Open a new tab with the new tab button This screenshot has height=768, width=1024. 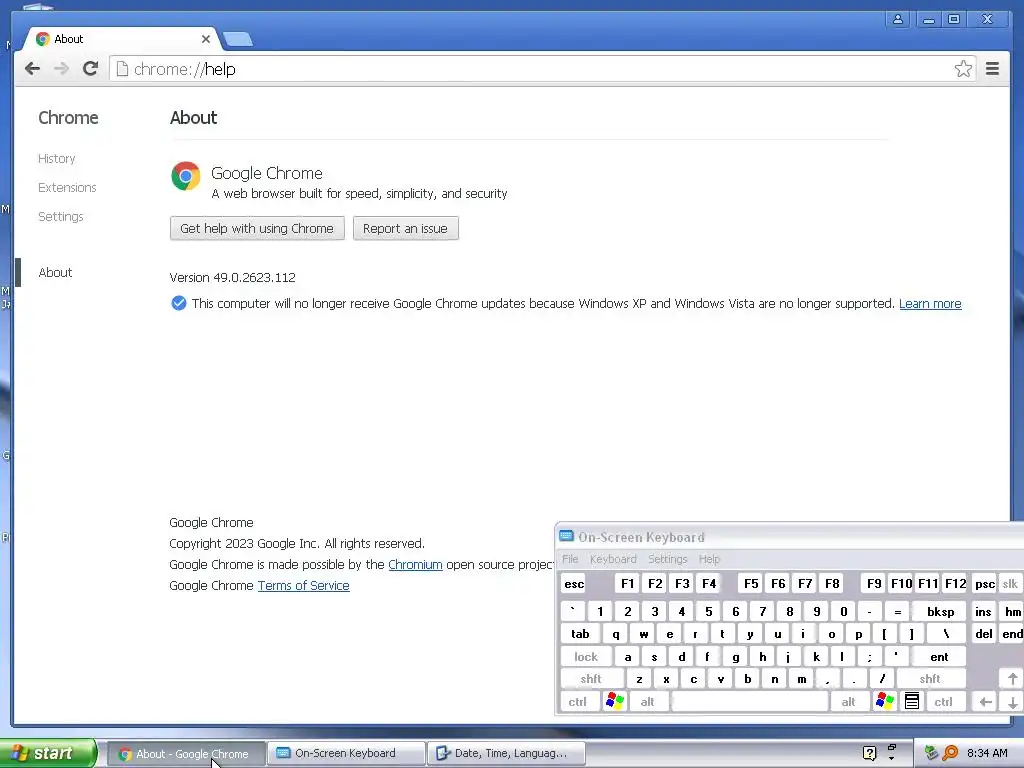(x=238, y=39)
